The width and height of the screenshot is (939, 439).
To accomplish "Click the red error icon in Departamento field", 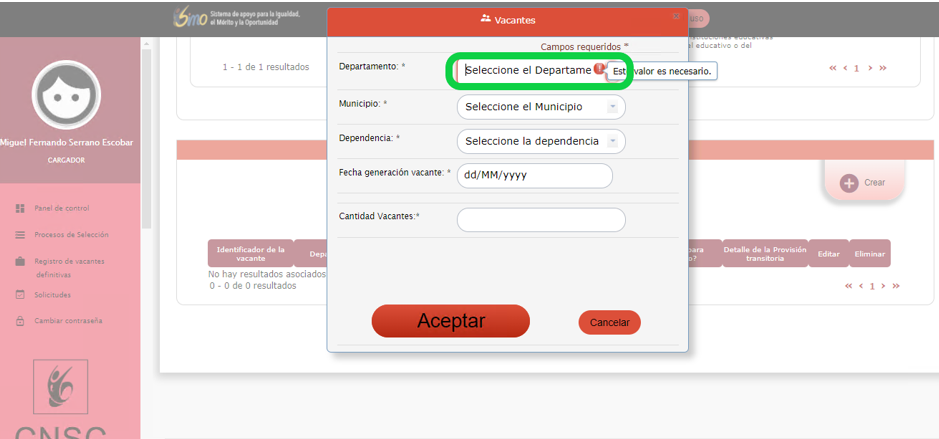I will tap(598, 70).
